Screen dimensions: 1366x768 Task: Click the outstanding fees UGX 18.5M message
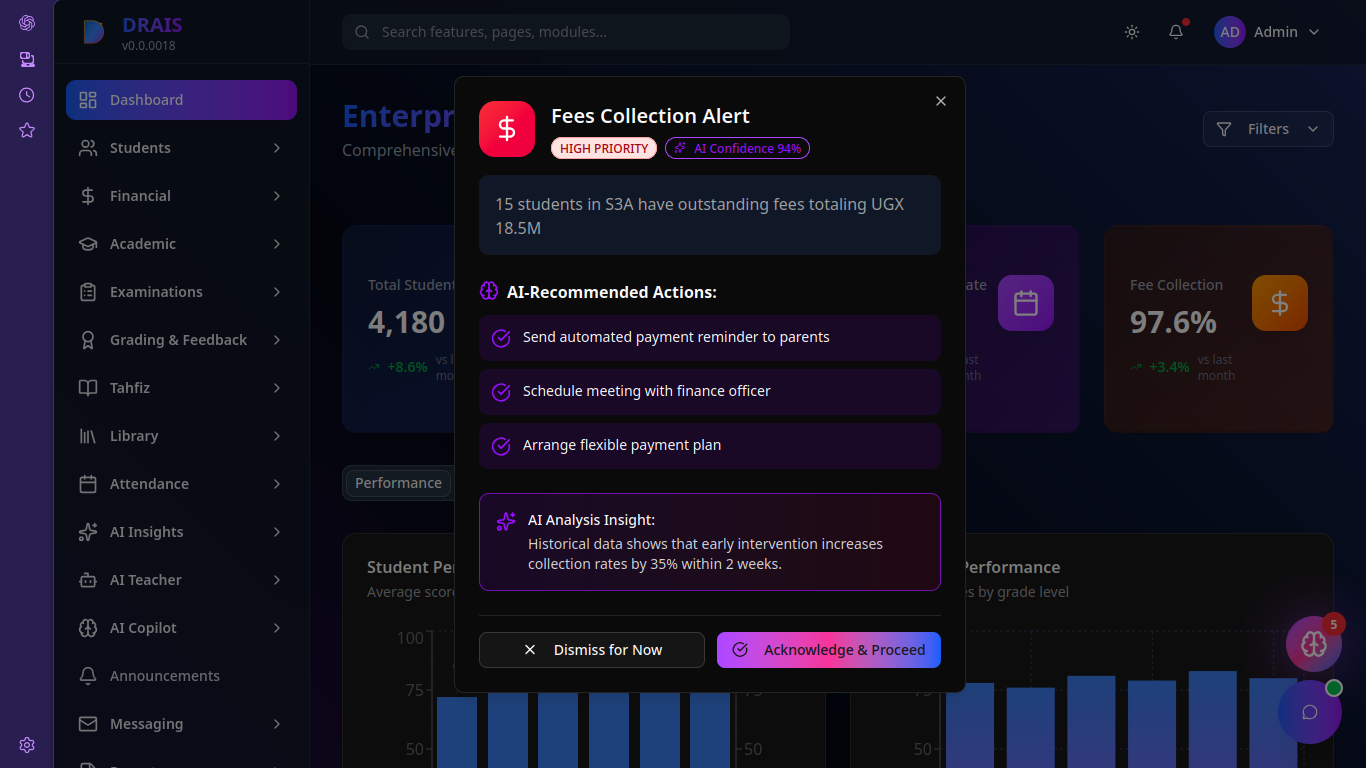point(710,216)
